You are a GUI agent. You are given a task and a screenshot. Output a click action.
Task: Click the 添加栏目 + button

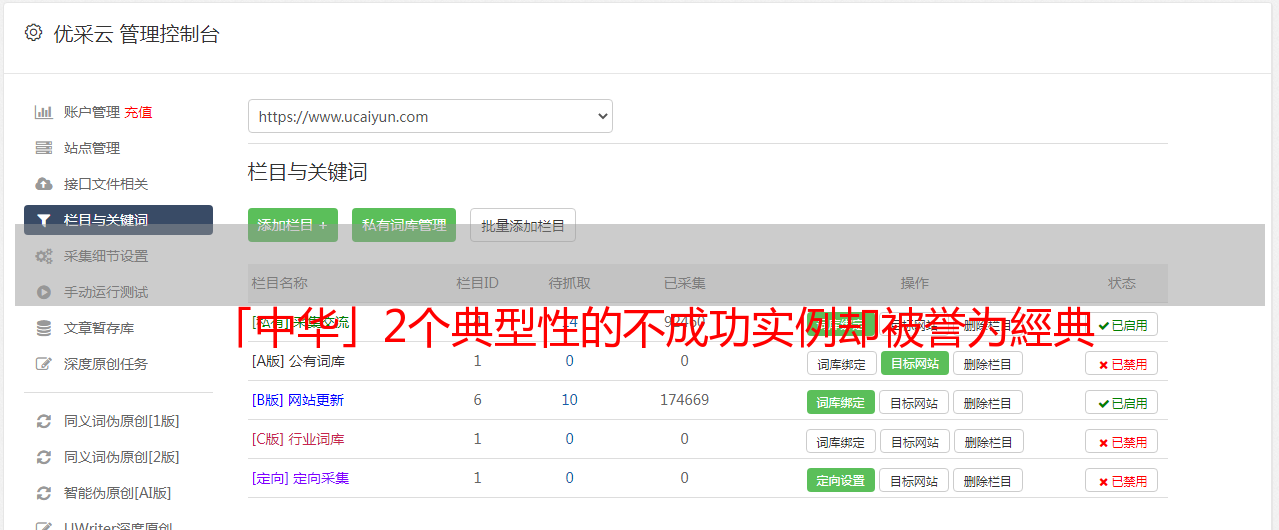click(x=293, y=225)
